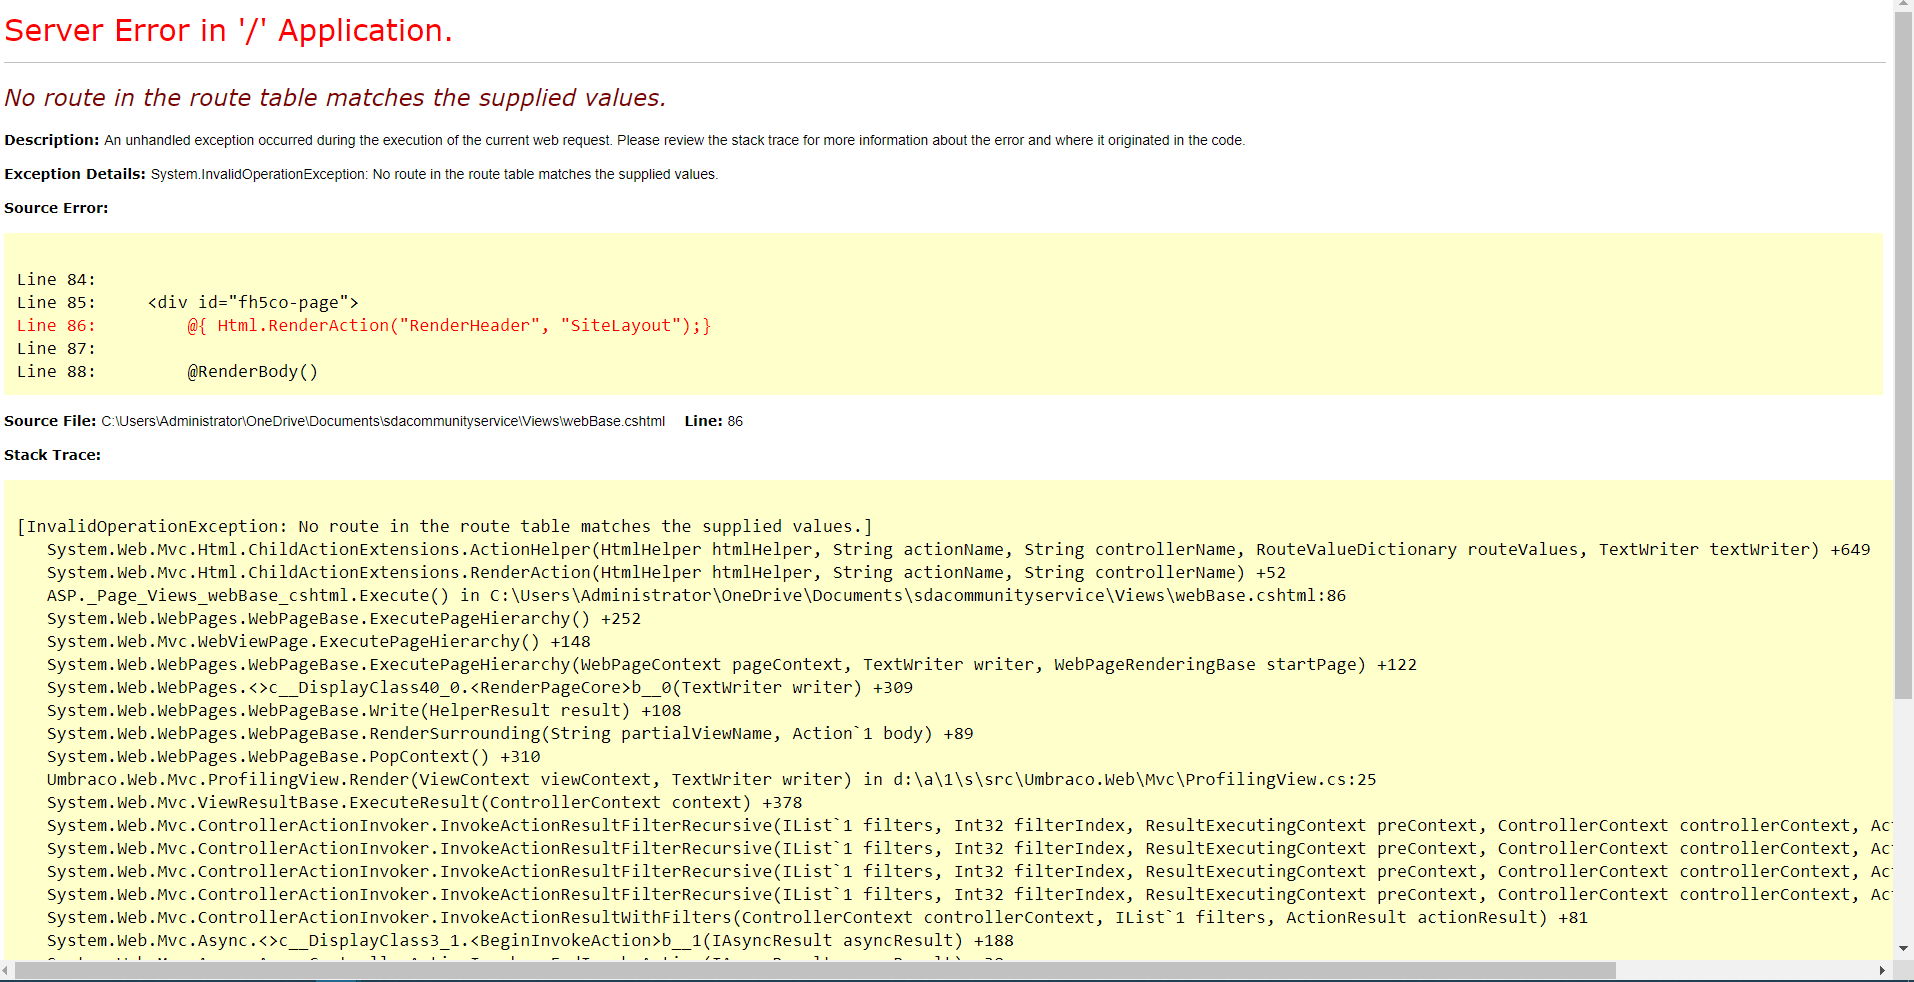
Task: Click the ChildActionExtensions.RenderAction +52 stack line
Action: pos(666,573)
